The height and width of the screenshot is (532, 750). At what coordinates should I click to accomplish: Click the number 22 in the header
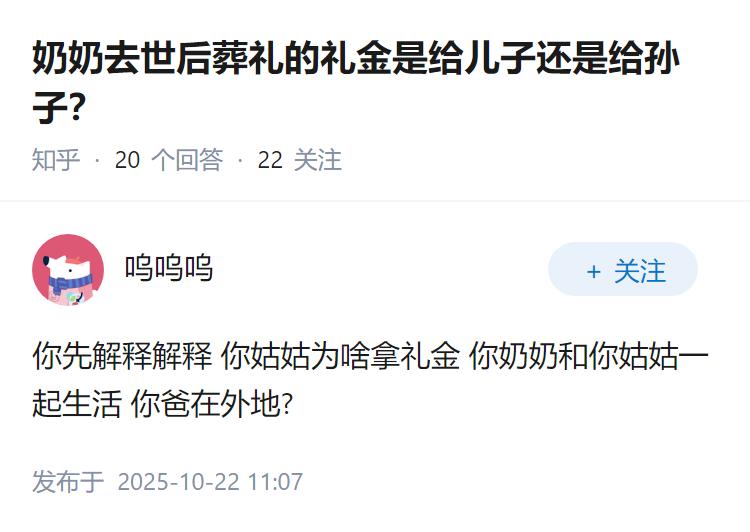pos(270,160)
